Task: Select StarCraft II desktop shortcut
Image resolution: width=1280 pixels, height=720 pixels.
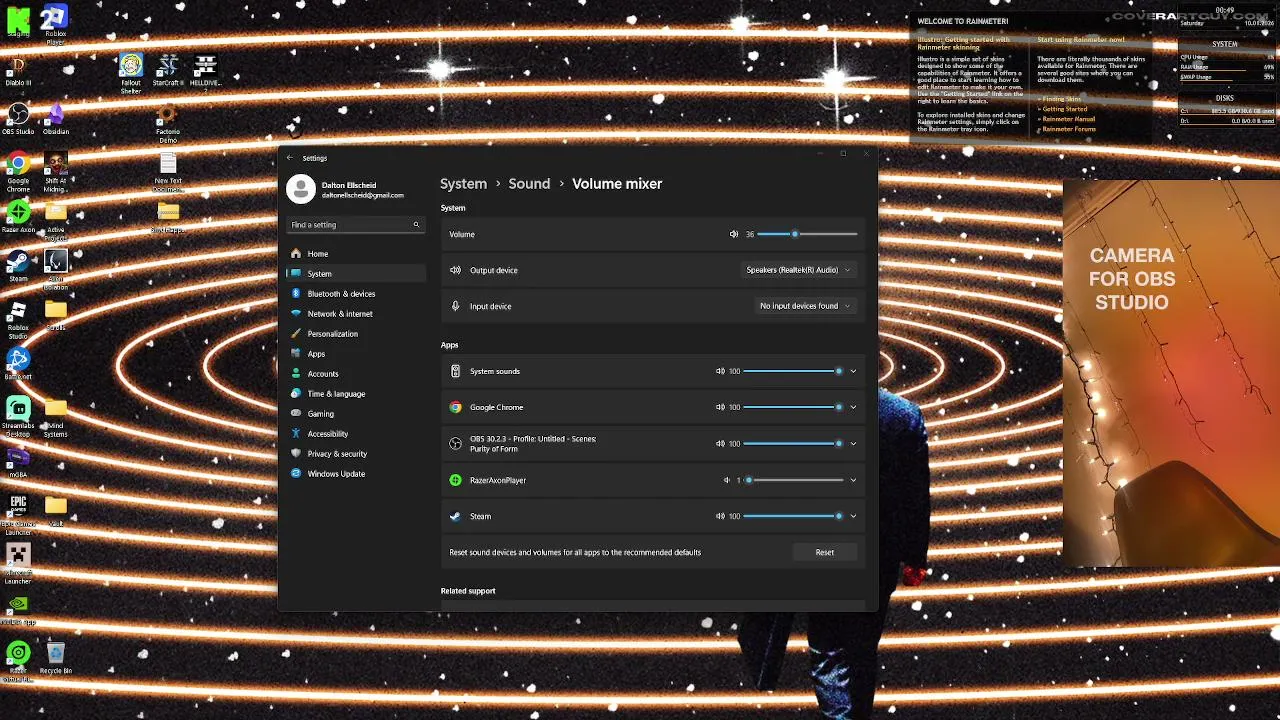Action: [168, 71]
